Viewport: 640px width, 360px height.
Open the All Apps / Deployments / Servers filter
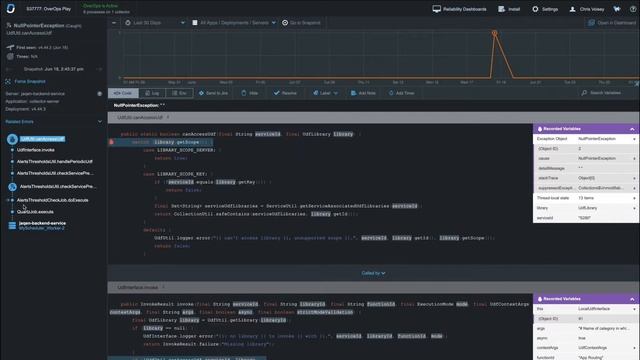(234, 23)
